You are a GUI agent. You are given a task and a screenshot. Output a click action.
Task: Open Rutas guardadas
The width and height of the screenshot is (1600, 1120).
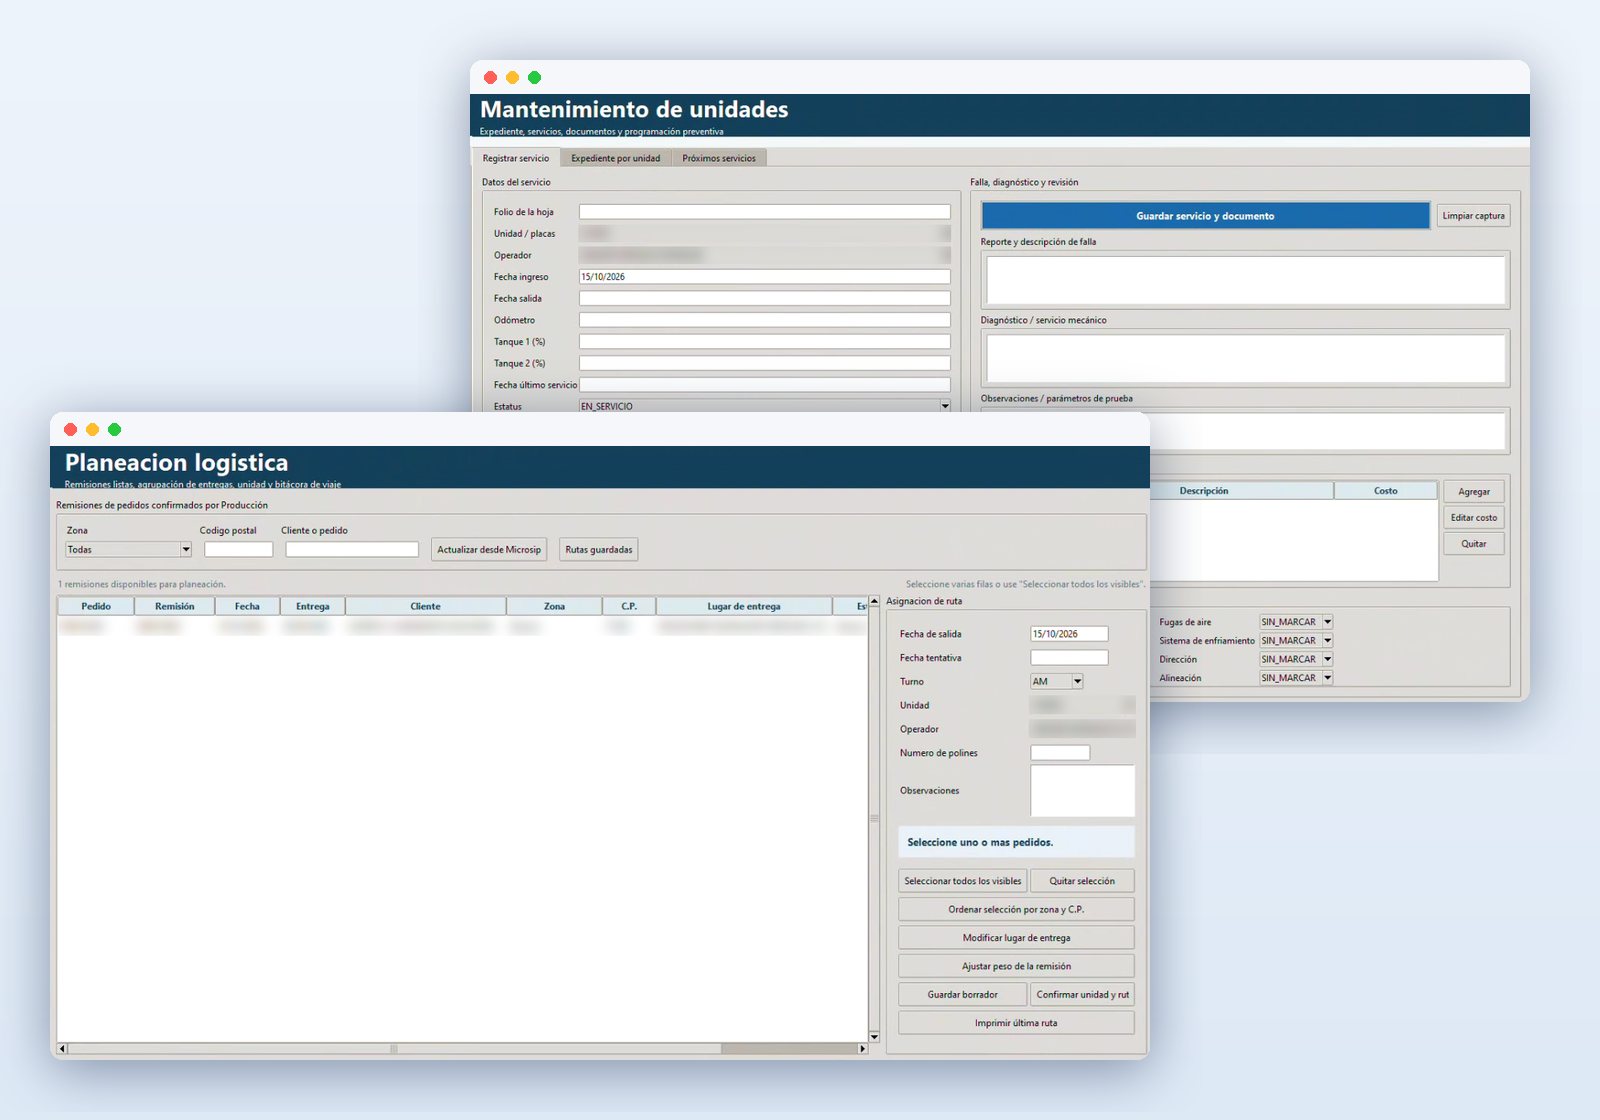pos(599,550)
